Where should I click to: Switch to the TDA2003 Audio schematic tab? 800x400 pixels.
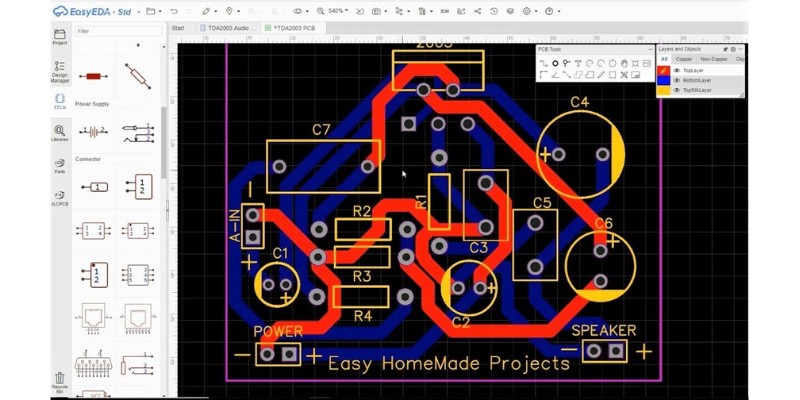pos(228,28)
